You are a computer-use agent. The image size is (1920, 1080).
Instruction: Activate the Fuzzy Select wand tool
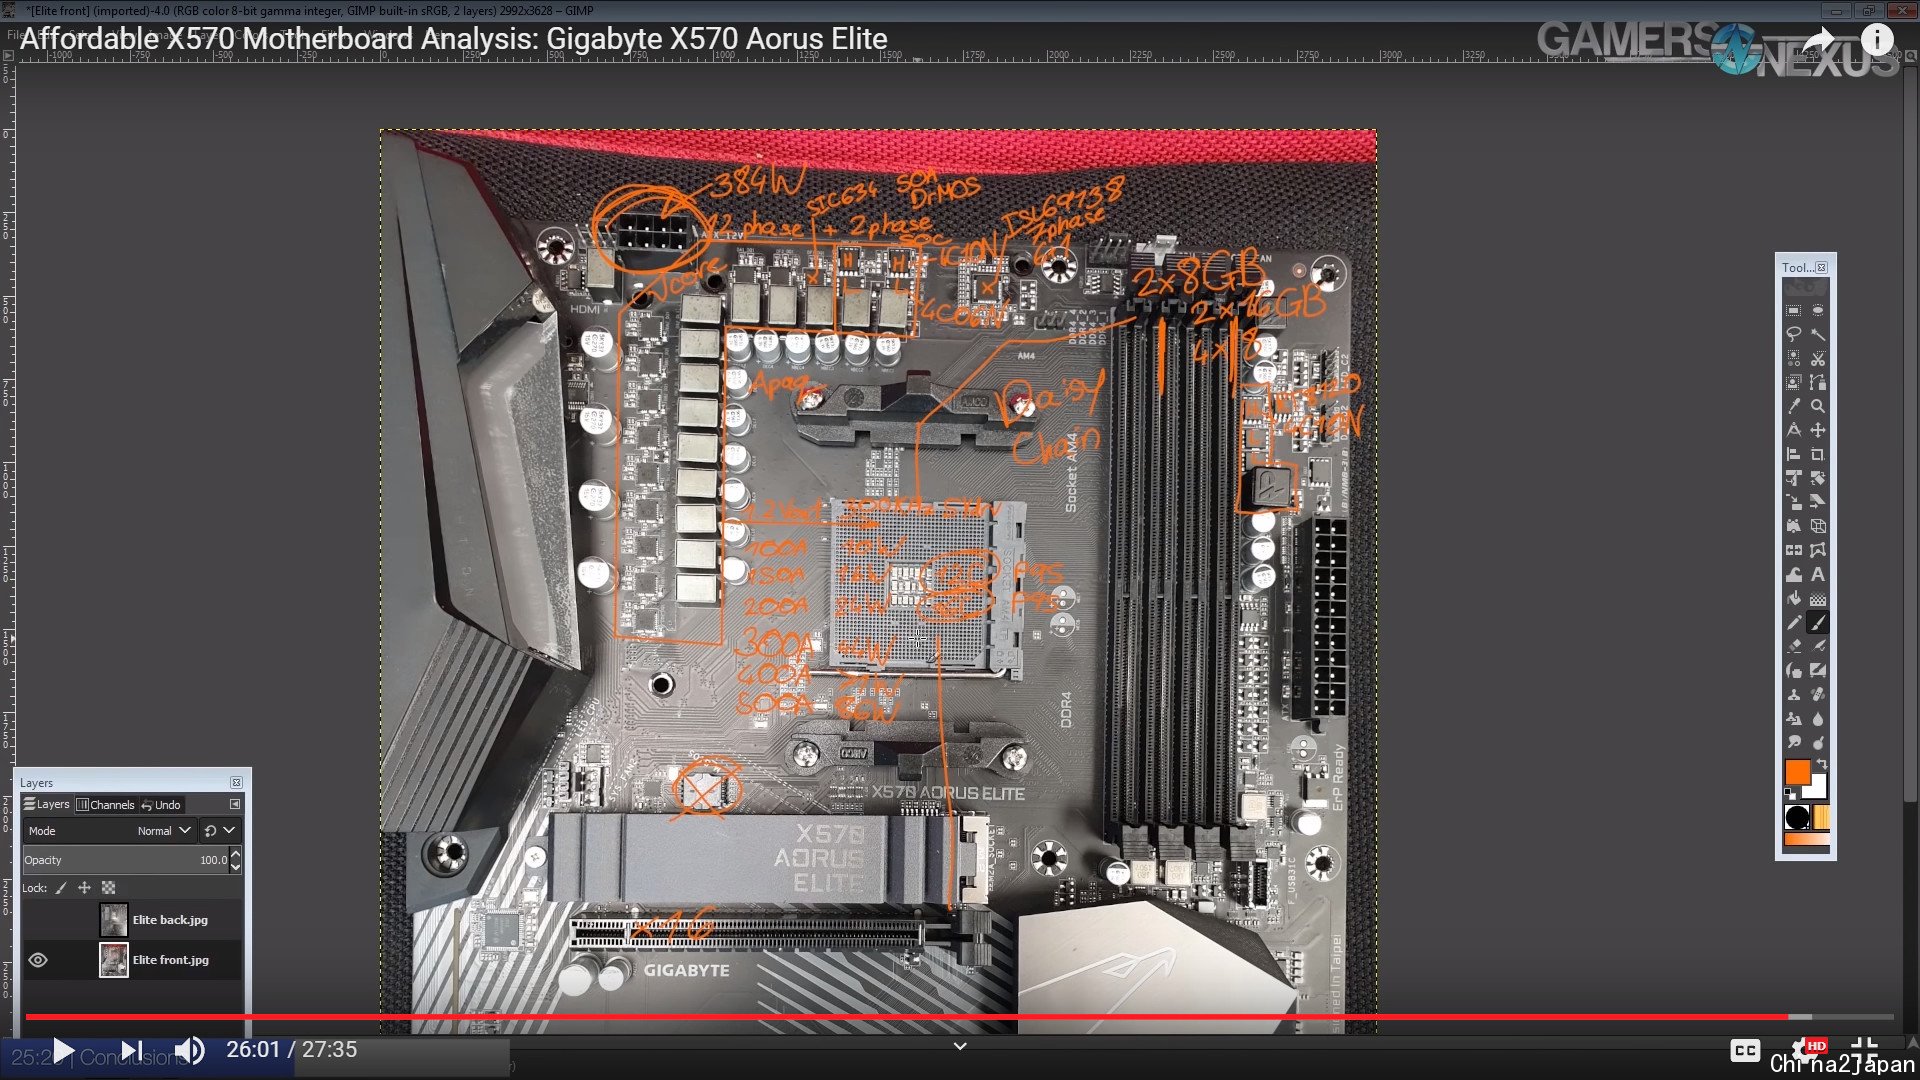point(1818,335)
